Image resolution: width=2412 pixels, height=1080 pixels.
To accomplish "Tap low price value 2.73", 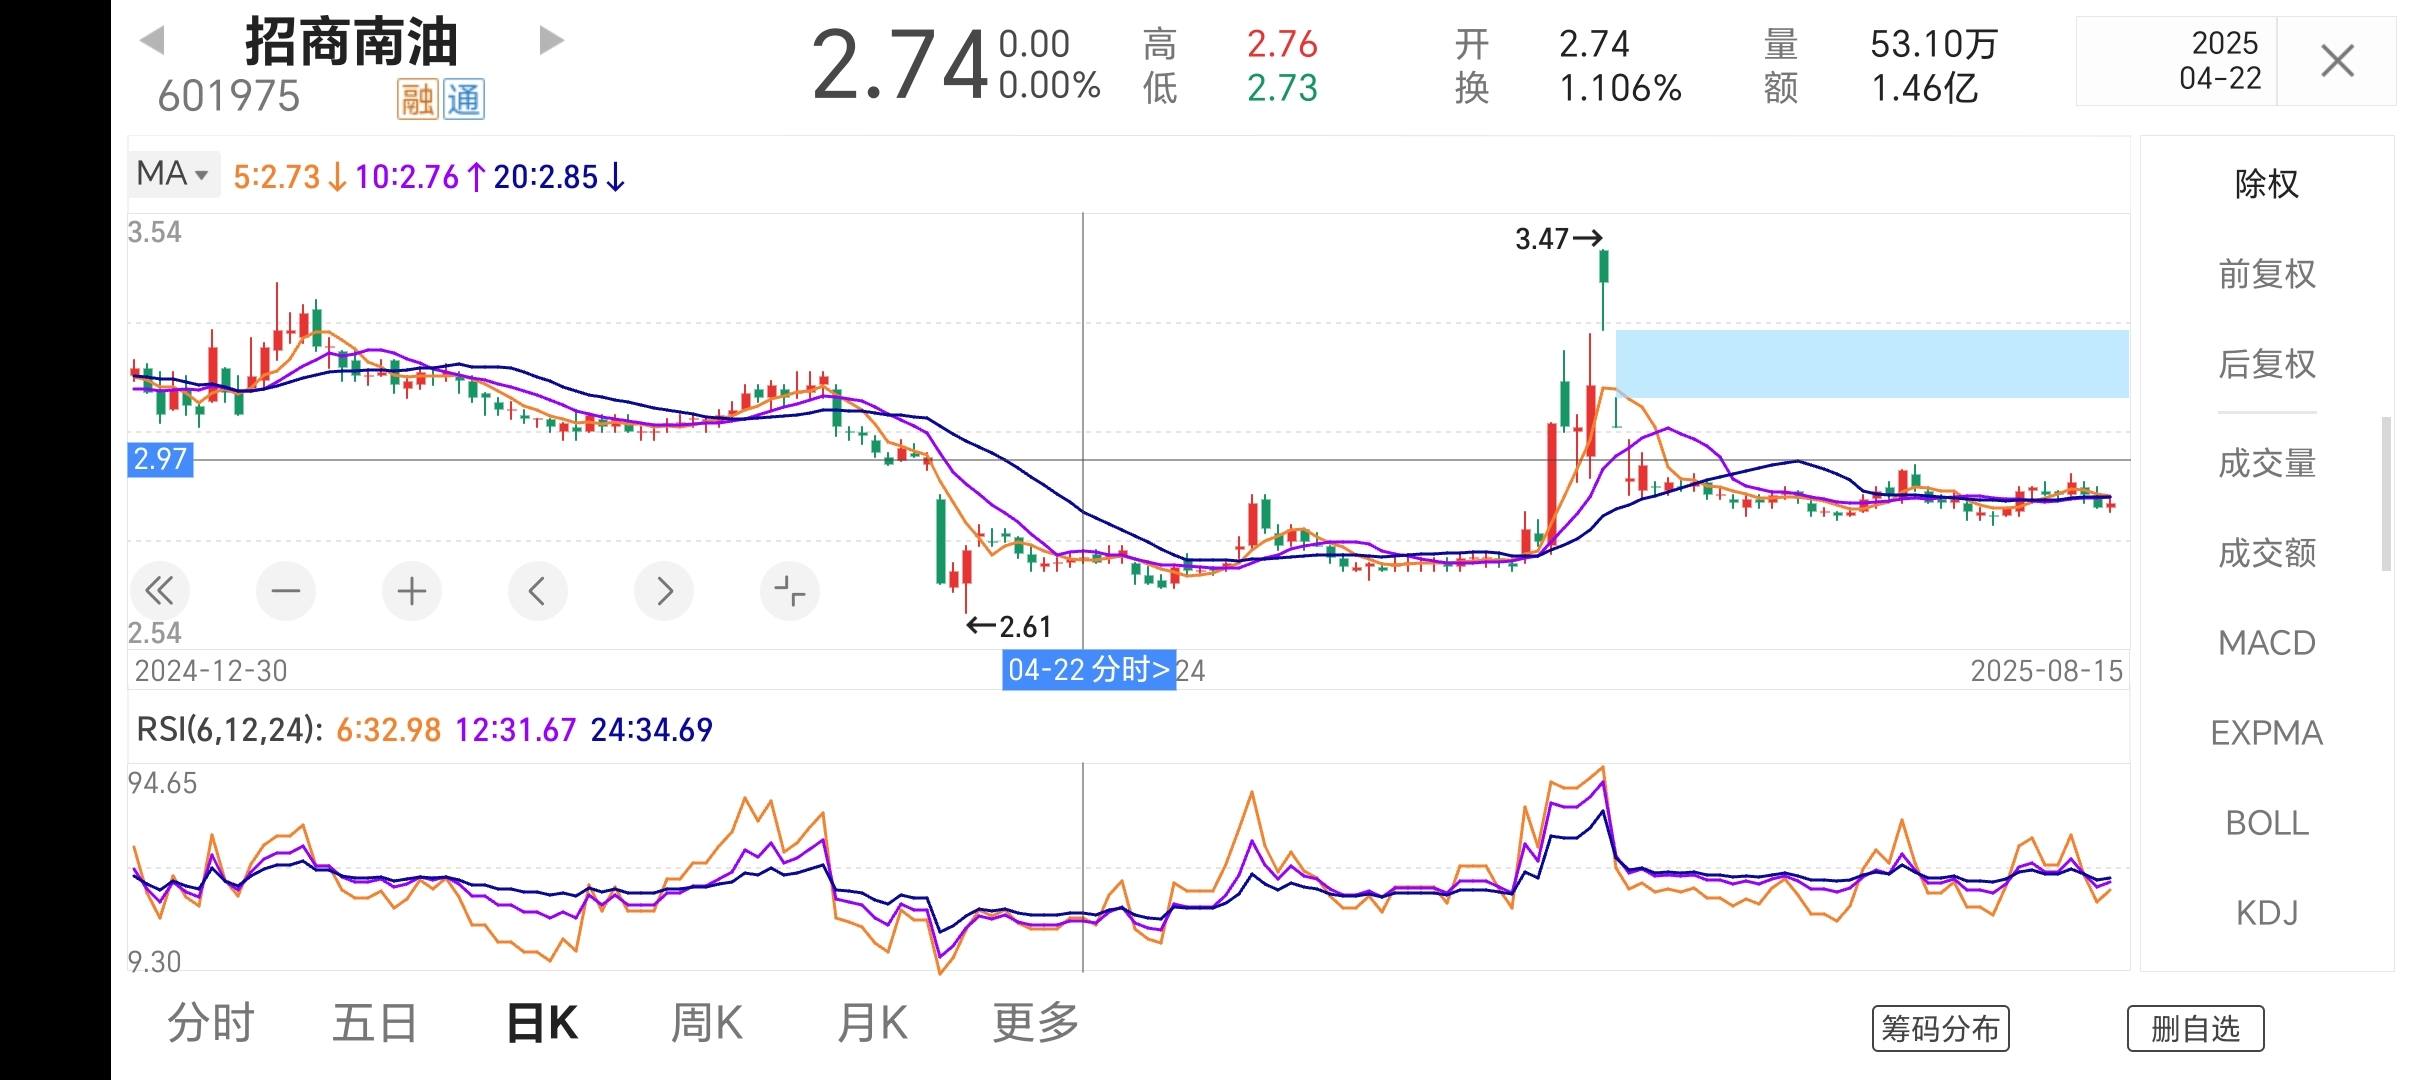I will [1282, 88].
